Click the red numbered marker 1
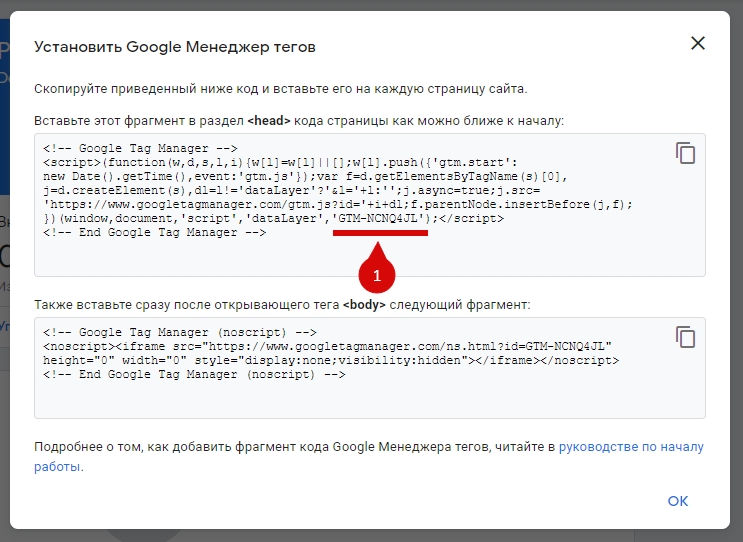Image resolution: width=743 pixels, height=542 pixels. [x=377, y=271]
